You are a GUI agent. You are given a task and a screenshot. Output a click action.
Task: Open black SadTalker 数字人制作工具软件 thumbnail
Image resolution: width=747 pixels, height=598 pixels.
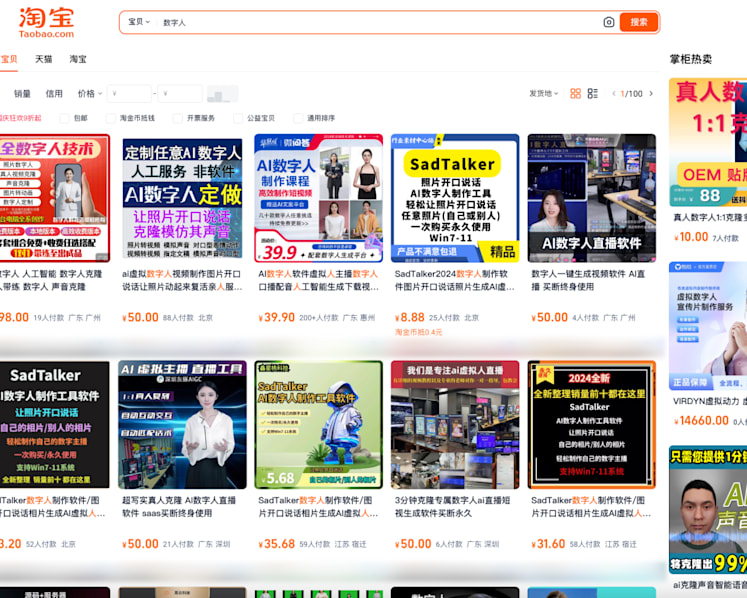tap(55, 425)
